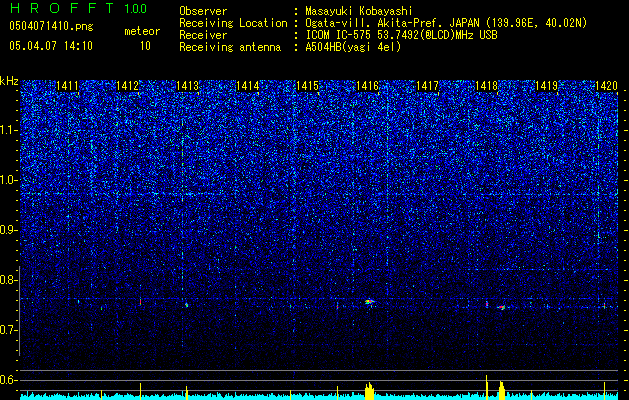629x400 pixels.
Task: Click the 1411 time marker
Action: (x=67, y=86)
